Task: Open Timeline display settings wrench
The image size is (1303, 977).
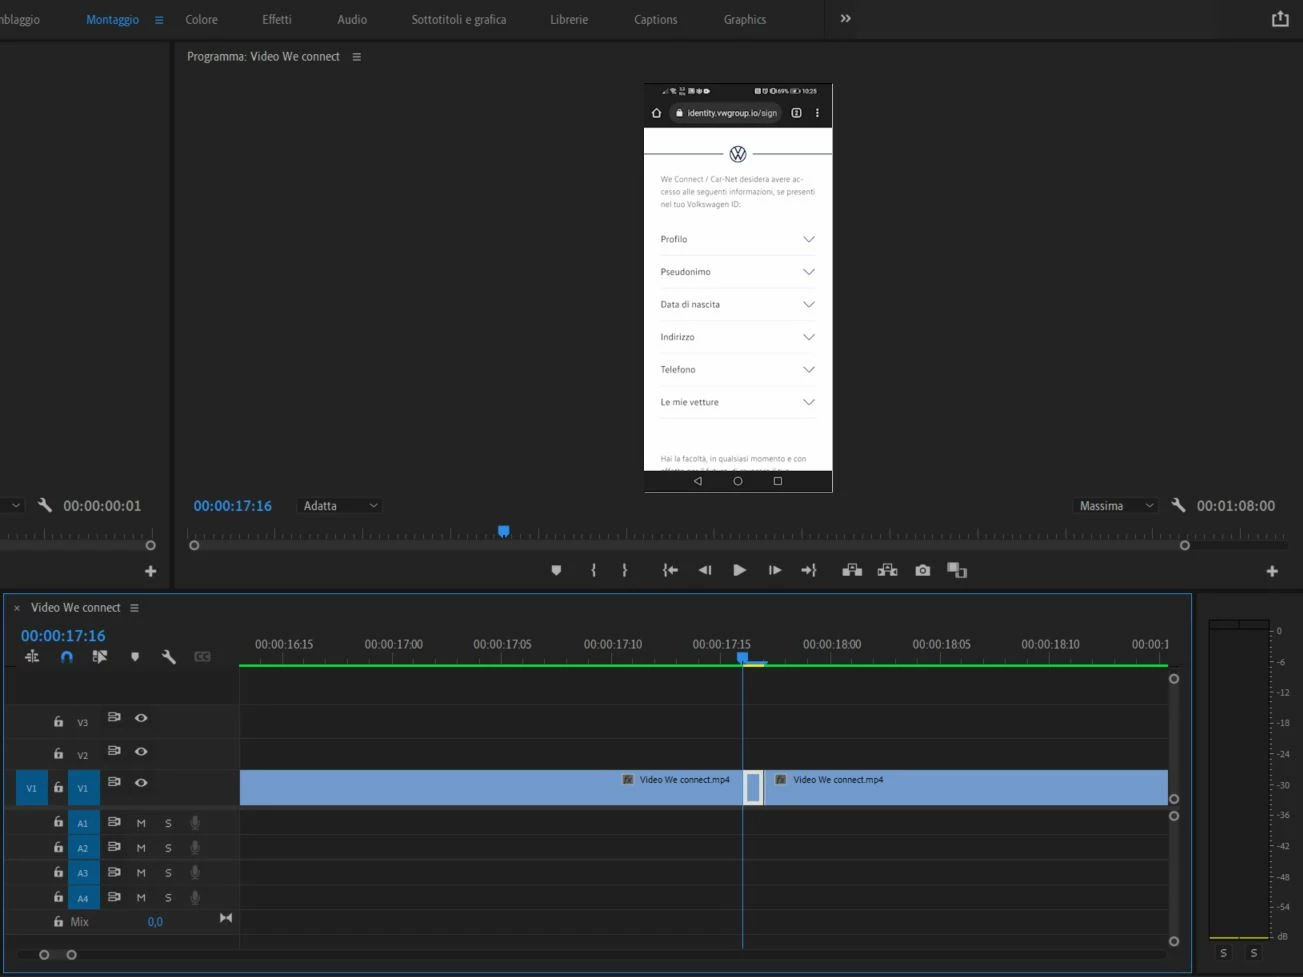Action: click(x=169, y=657)
